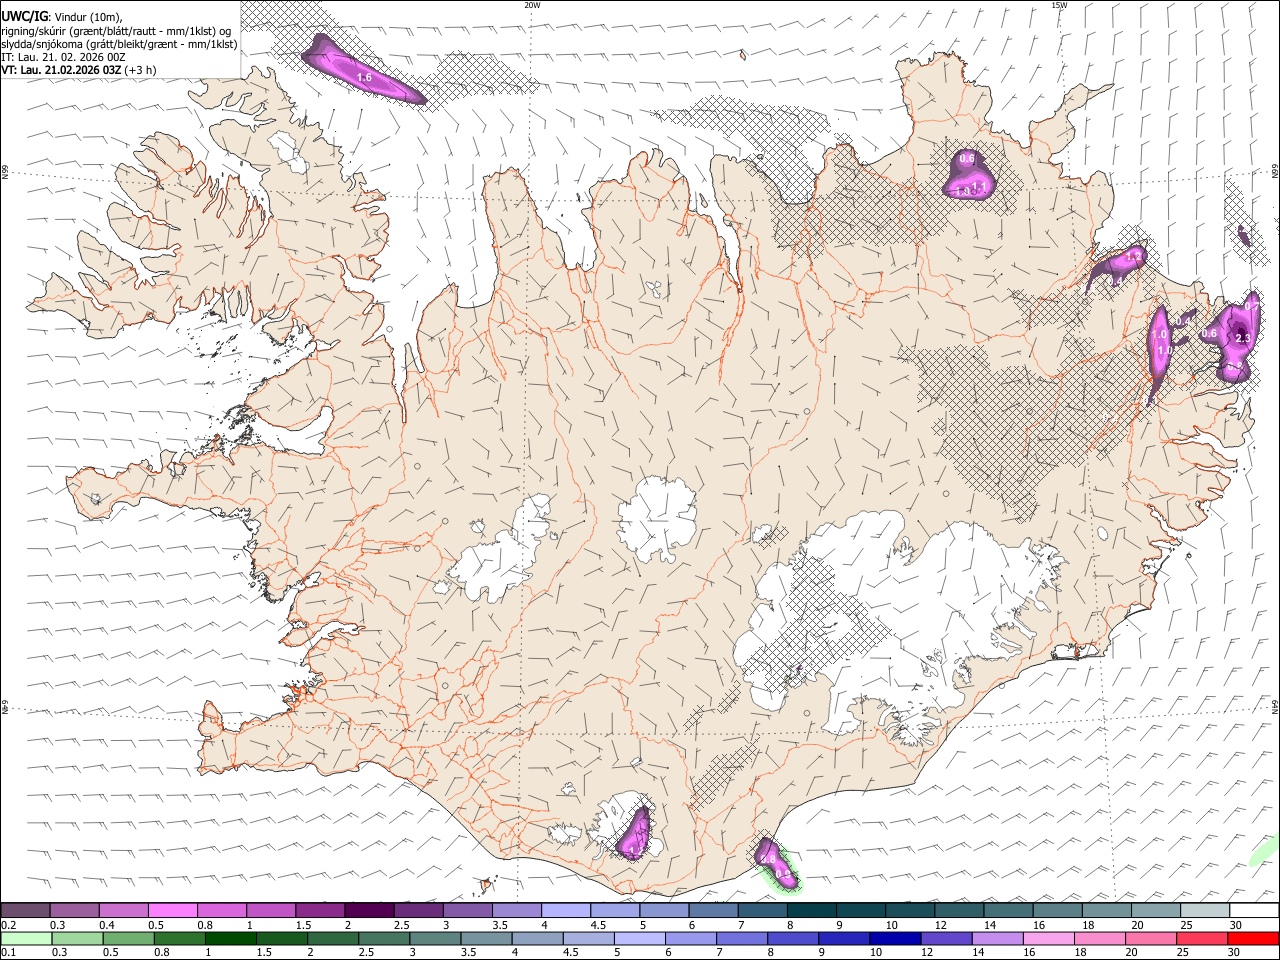Click the 'rigning/skúrir' legend description line
The image size is (1280, 960).
[x=118, y=30]
